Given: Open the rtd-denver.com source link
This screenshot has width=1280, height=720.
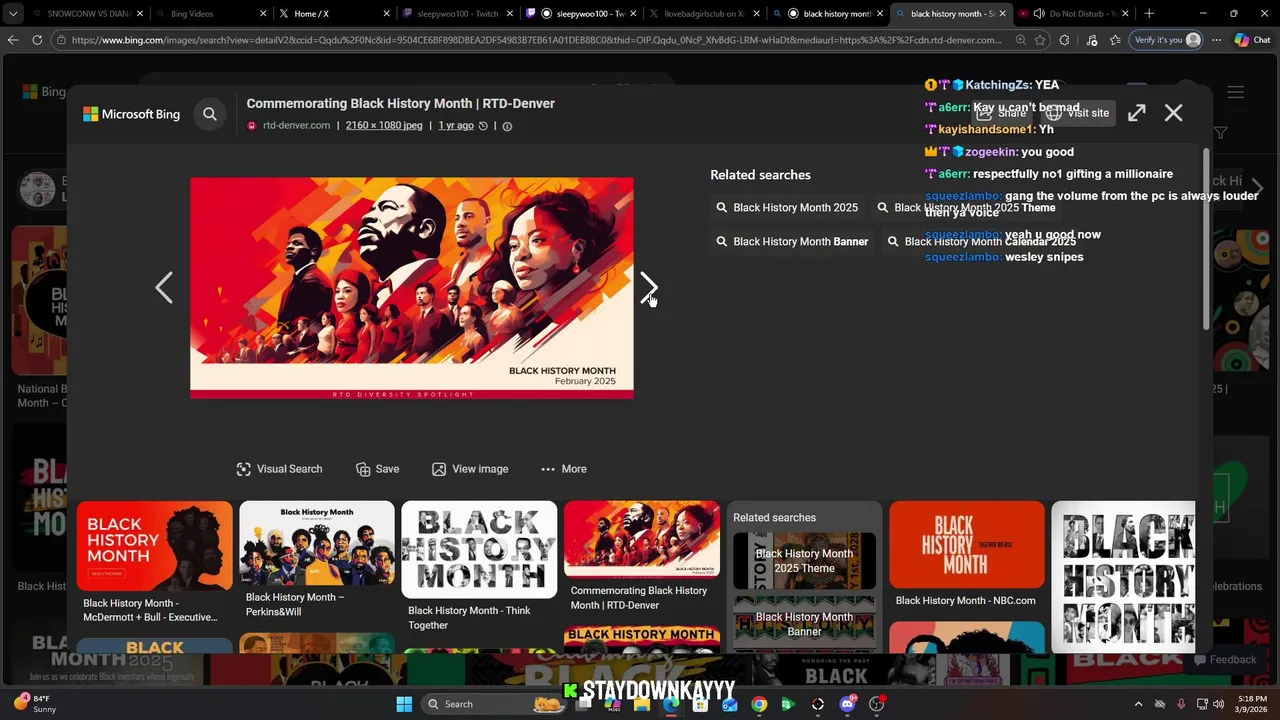Looking at the screenshot, I should 296,126.
